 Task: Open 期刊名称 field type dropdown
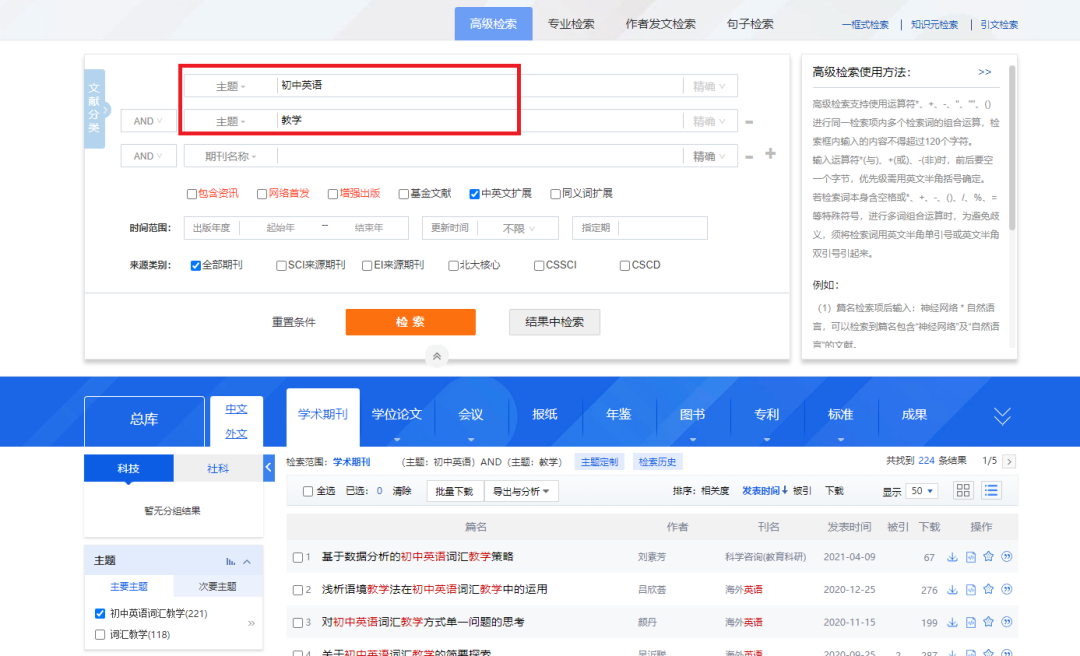click(231, 156)
